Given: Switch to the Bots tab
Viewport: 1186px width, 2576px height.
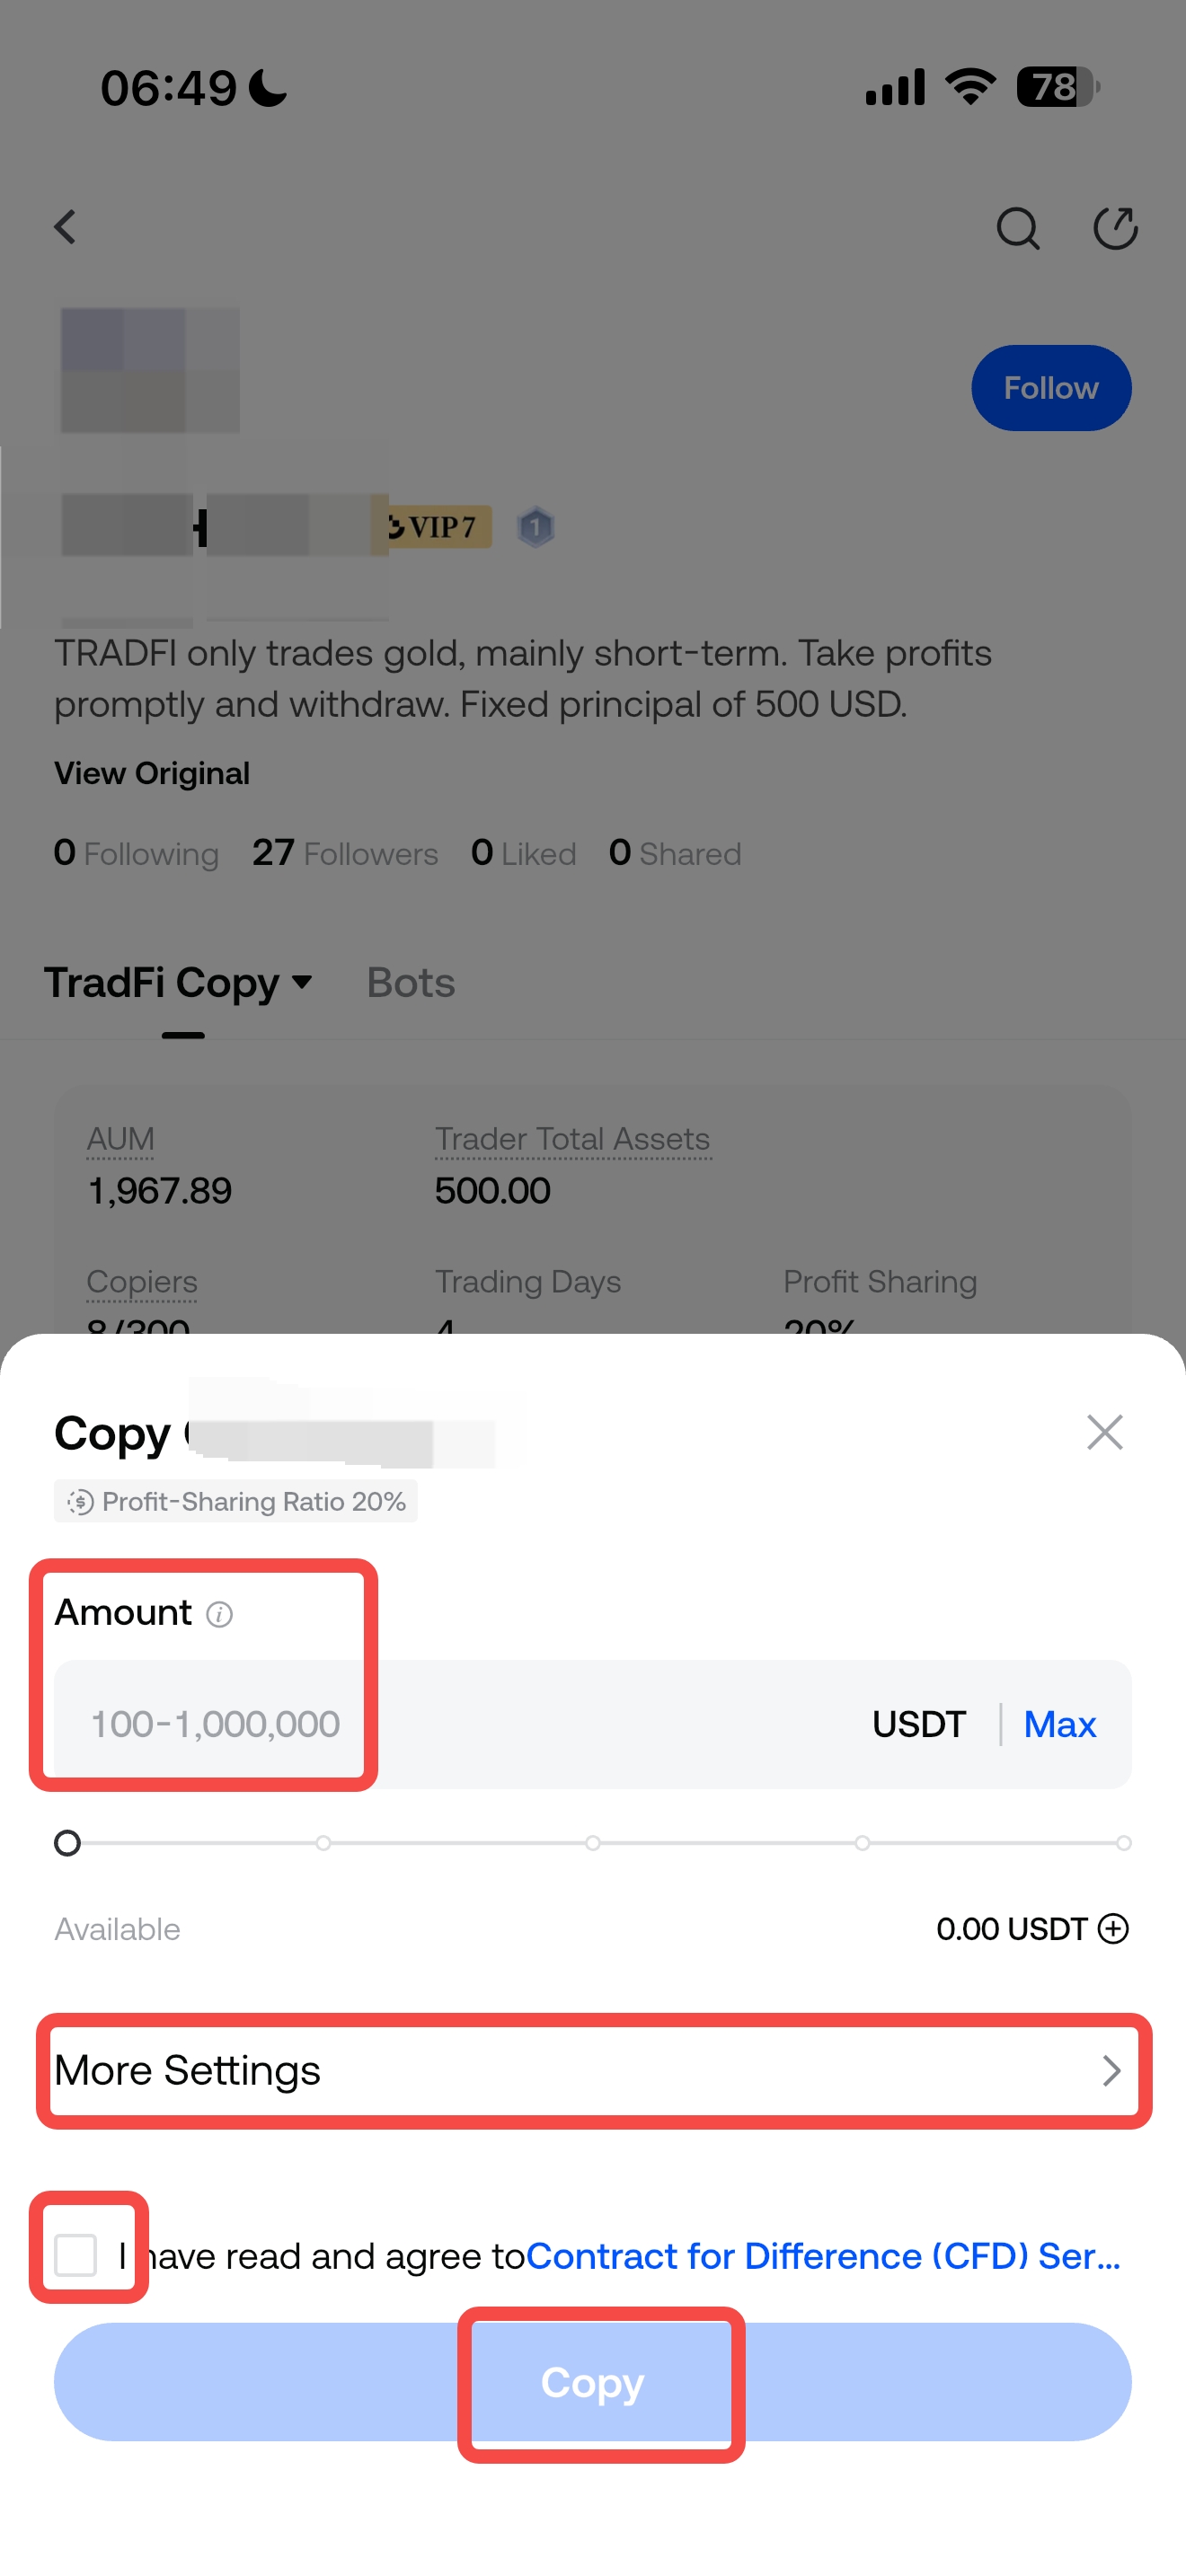Looking at the screenshot, I should [410, 983].
